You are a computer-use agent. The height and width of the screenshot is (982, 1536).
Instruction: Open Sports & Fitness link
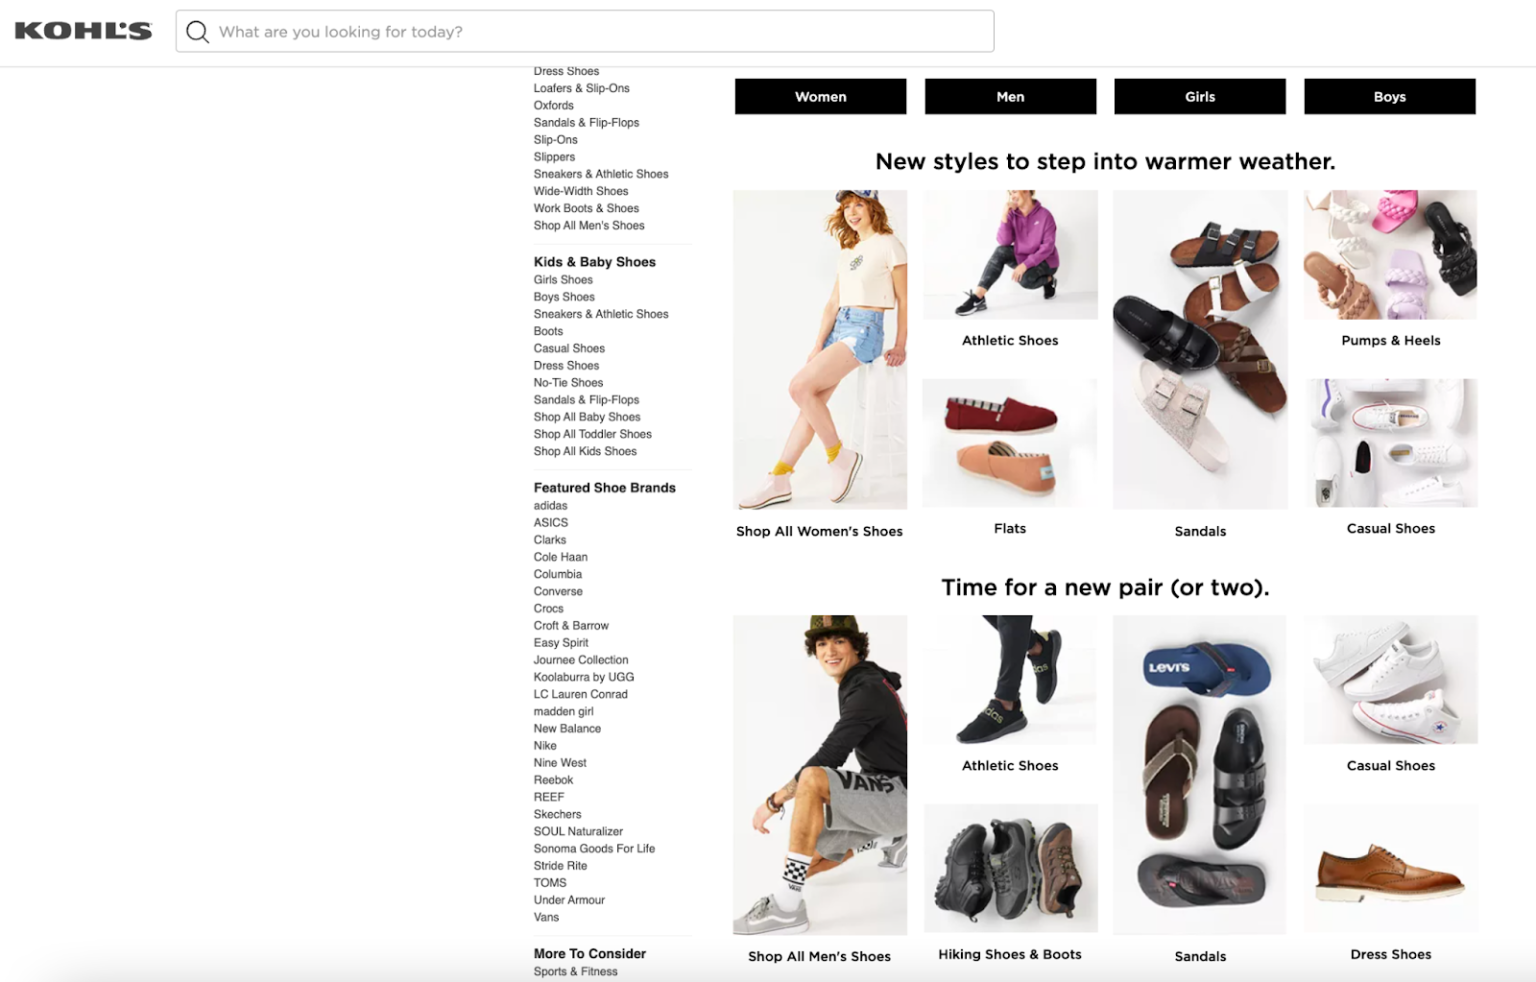point(575,971)
